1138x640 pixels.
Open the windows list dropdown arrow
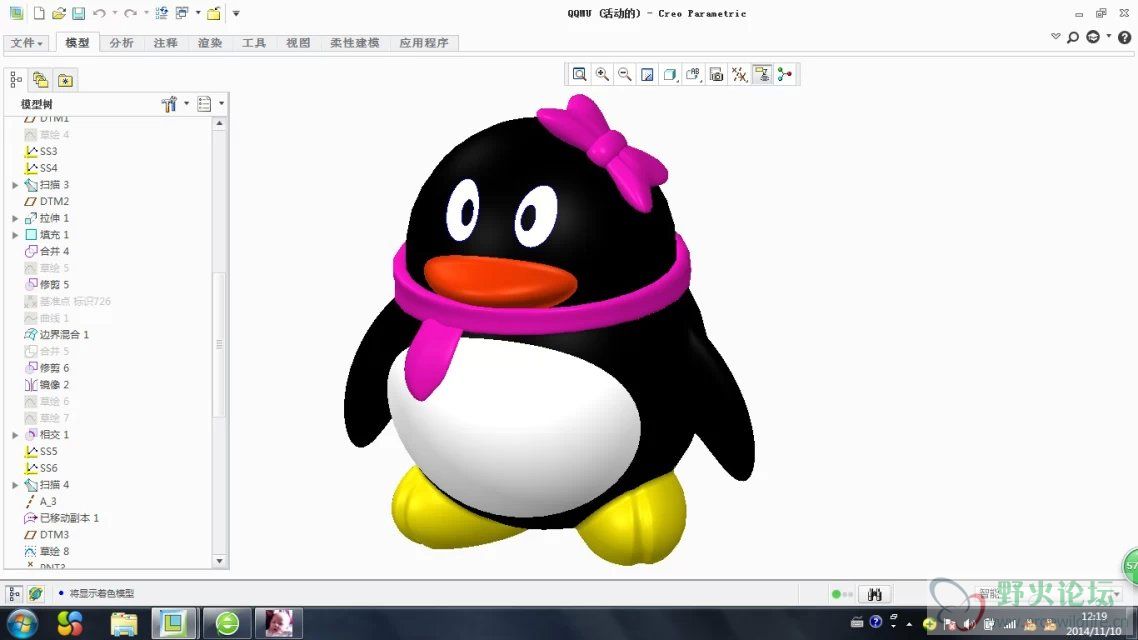(x=197, y=13)
